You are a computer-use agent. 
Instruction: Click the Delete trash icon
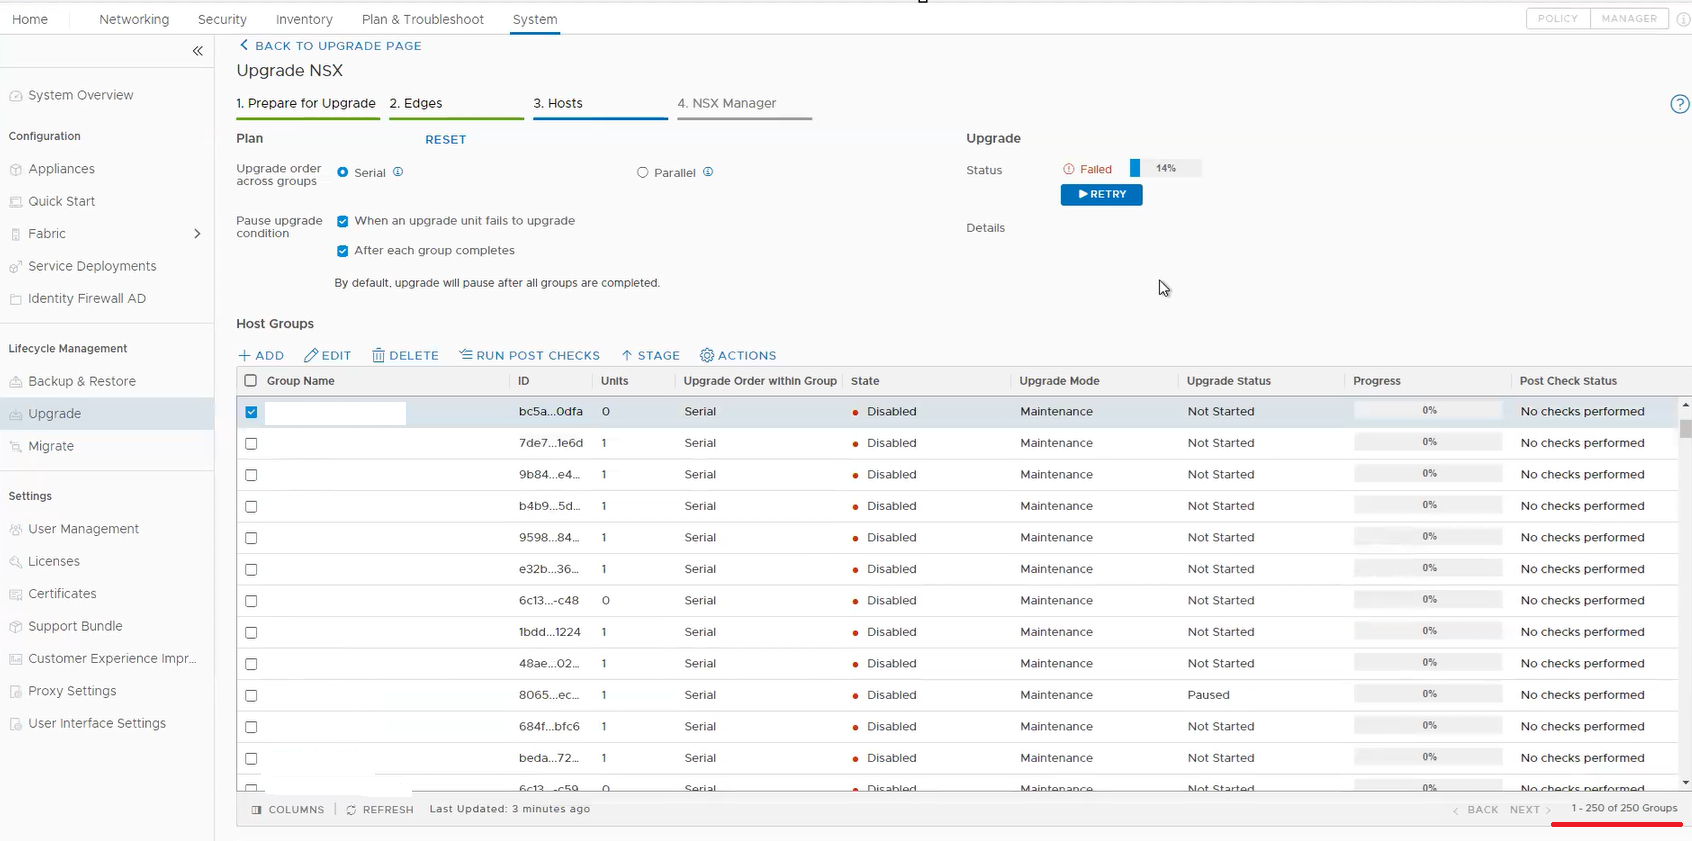pyautogui.click(x=378, y=356)
